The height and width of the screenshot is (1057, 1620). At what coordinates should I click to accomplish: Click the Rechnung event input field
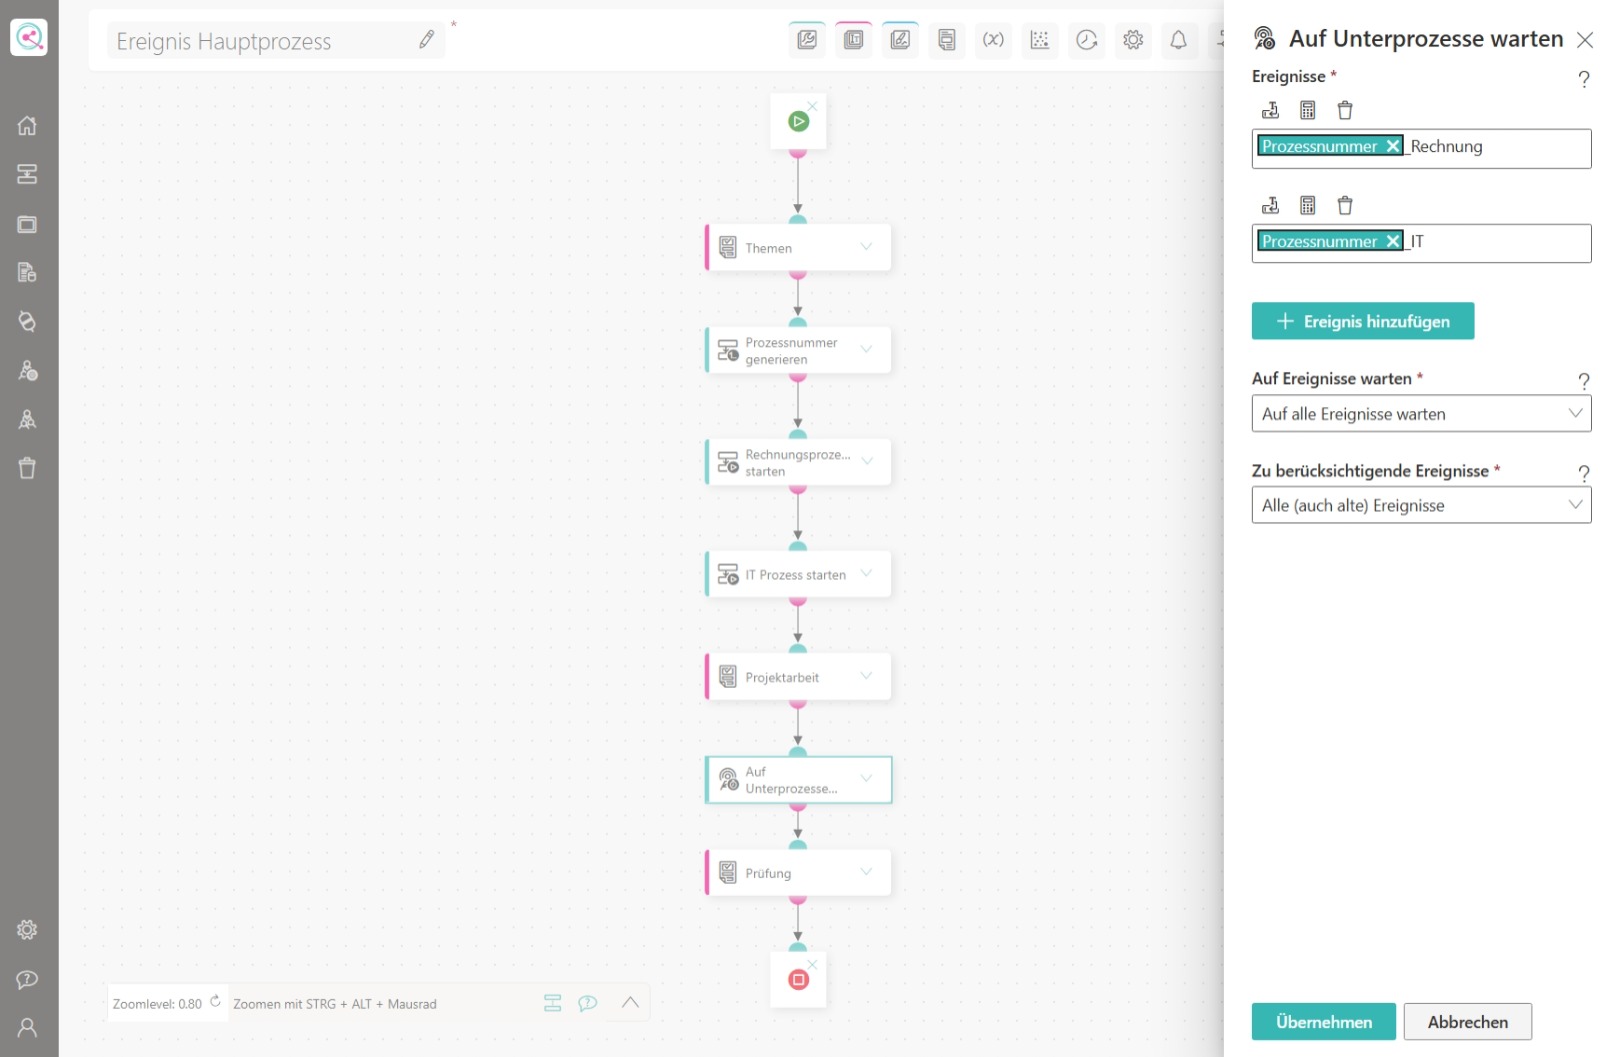(x=1421, y=148)
